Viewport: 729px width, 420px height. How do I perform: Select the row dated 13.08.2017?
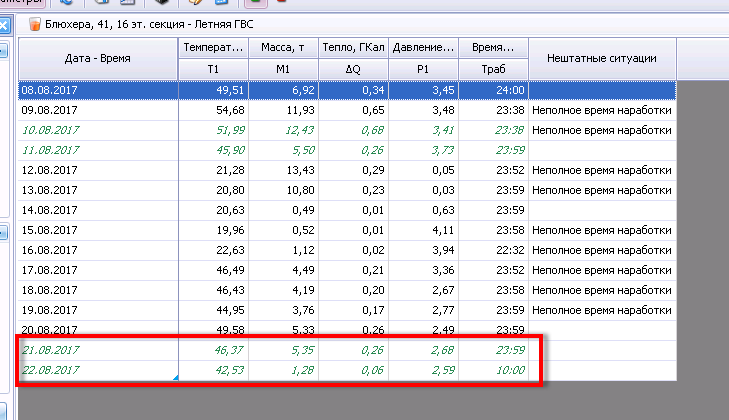tap(347, 190)
